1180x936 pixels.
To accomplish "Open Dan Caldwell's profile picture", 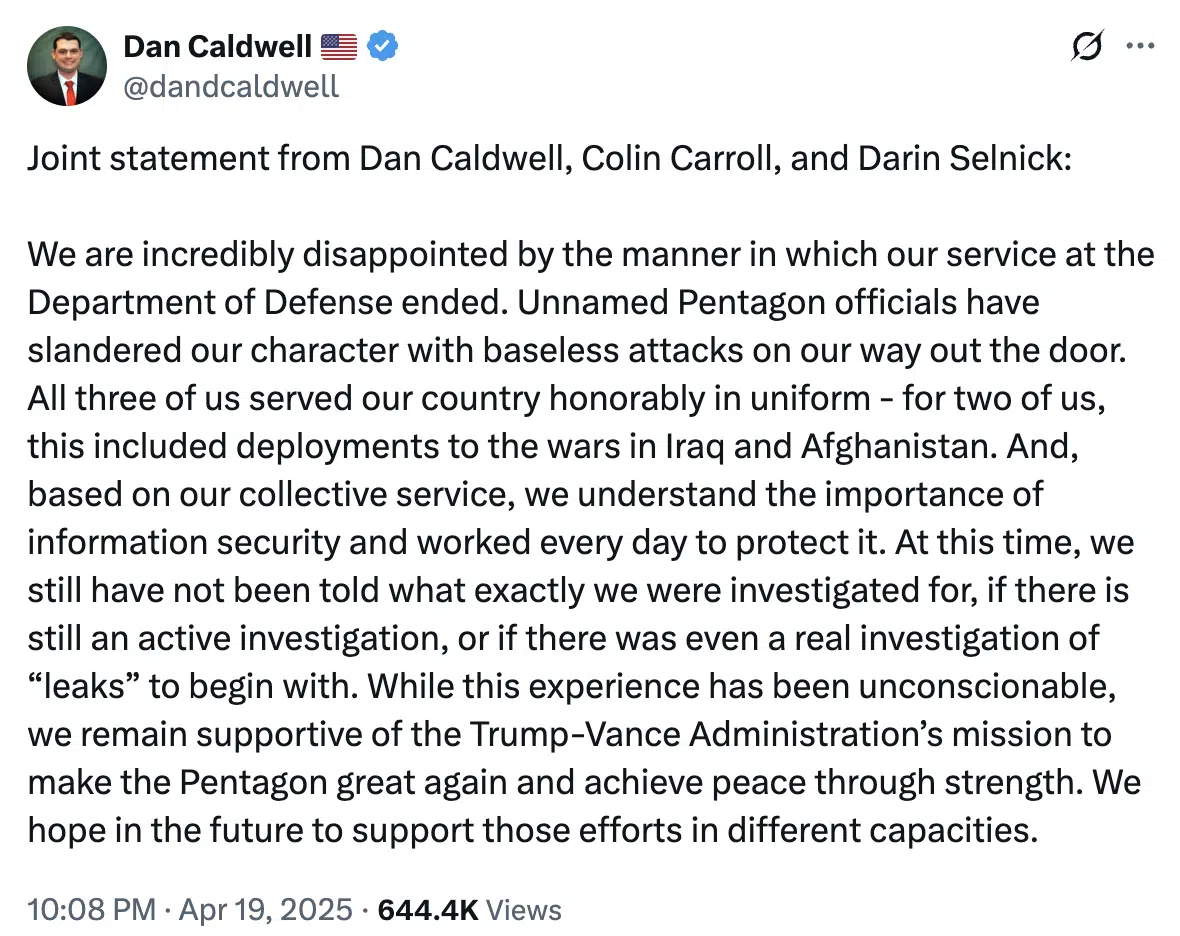I will click(x=67, y=67).
